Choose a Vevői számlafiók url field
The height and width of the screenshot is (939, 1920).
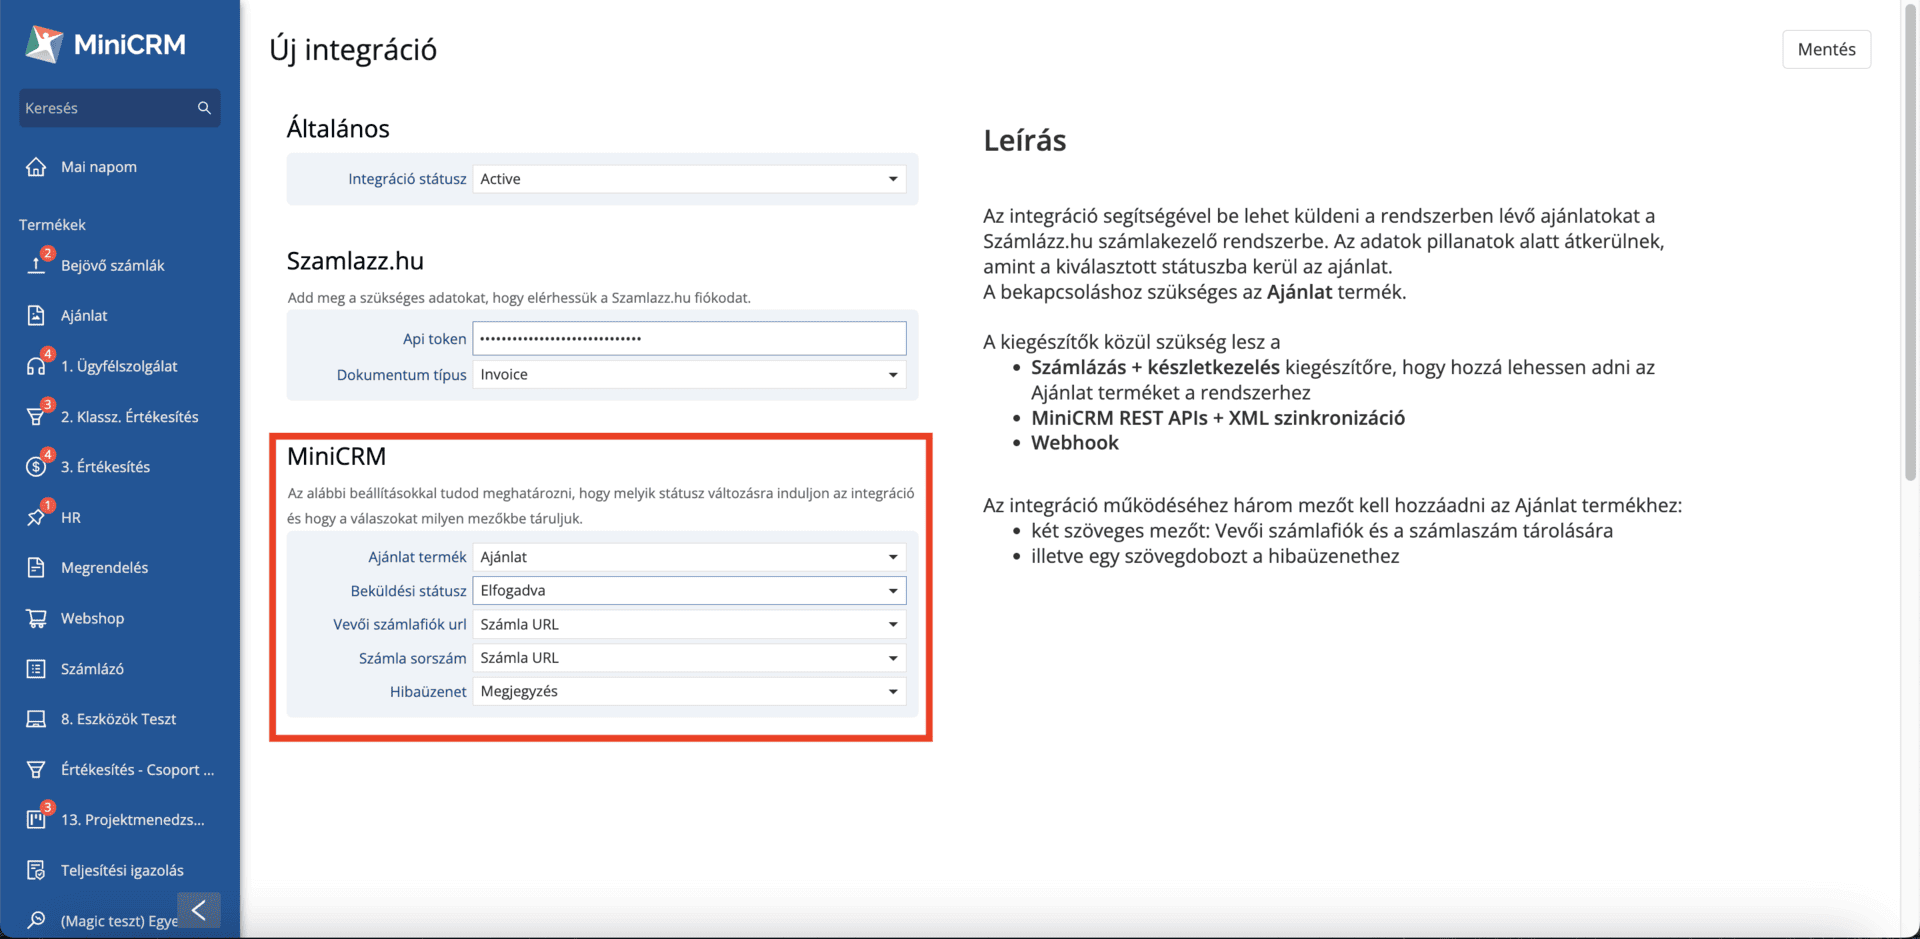689,625
